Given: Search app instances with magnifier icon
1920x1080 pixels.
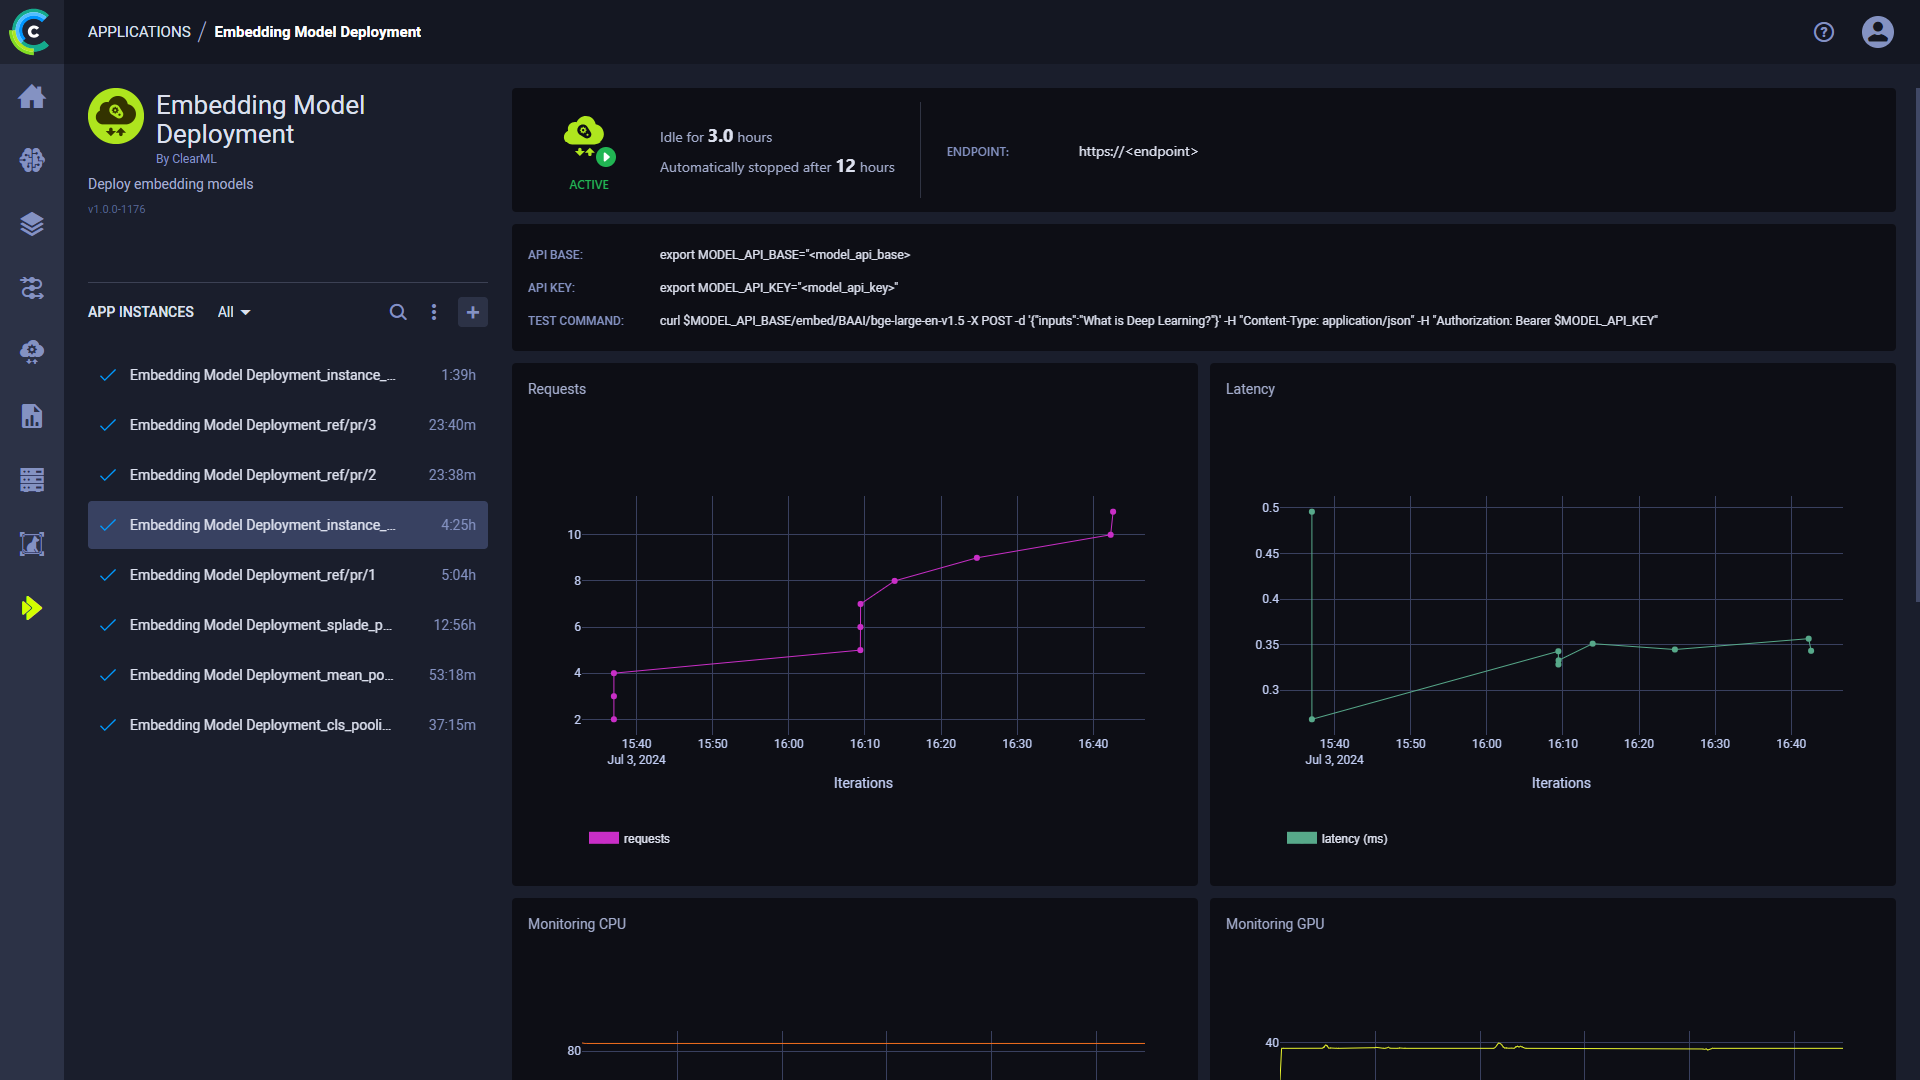Looking at the screenshot, I should [x=398, y=312].
